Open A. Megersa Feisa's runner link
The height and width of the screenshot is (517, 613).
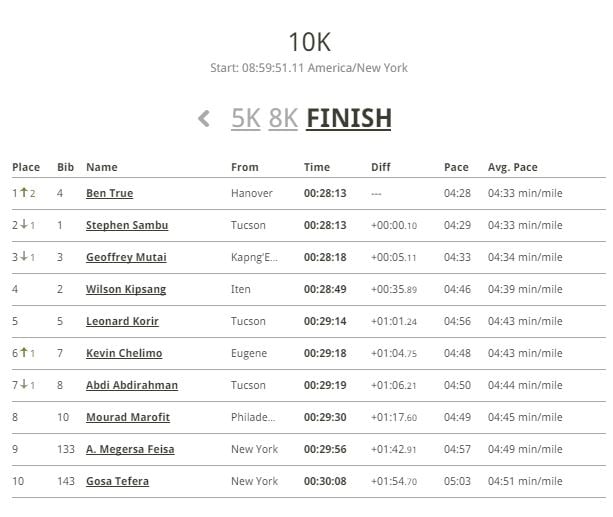click(x=130, y=449)
